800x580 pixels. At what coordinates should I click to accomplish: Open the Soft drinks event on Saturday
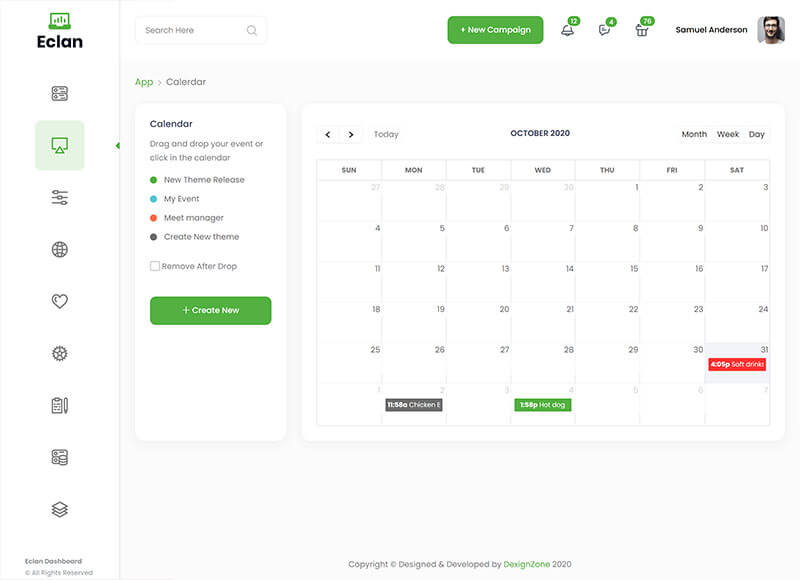(737, 364)
